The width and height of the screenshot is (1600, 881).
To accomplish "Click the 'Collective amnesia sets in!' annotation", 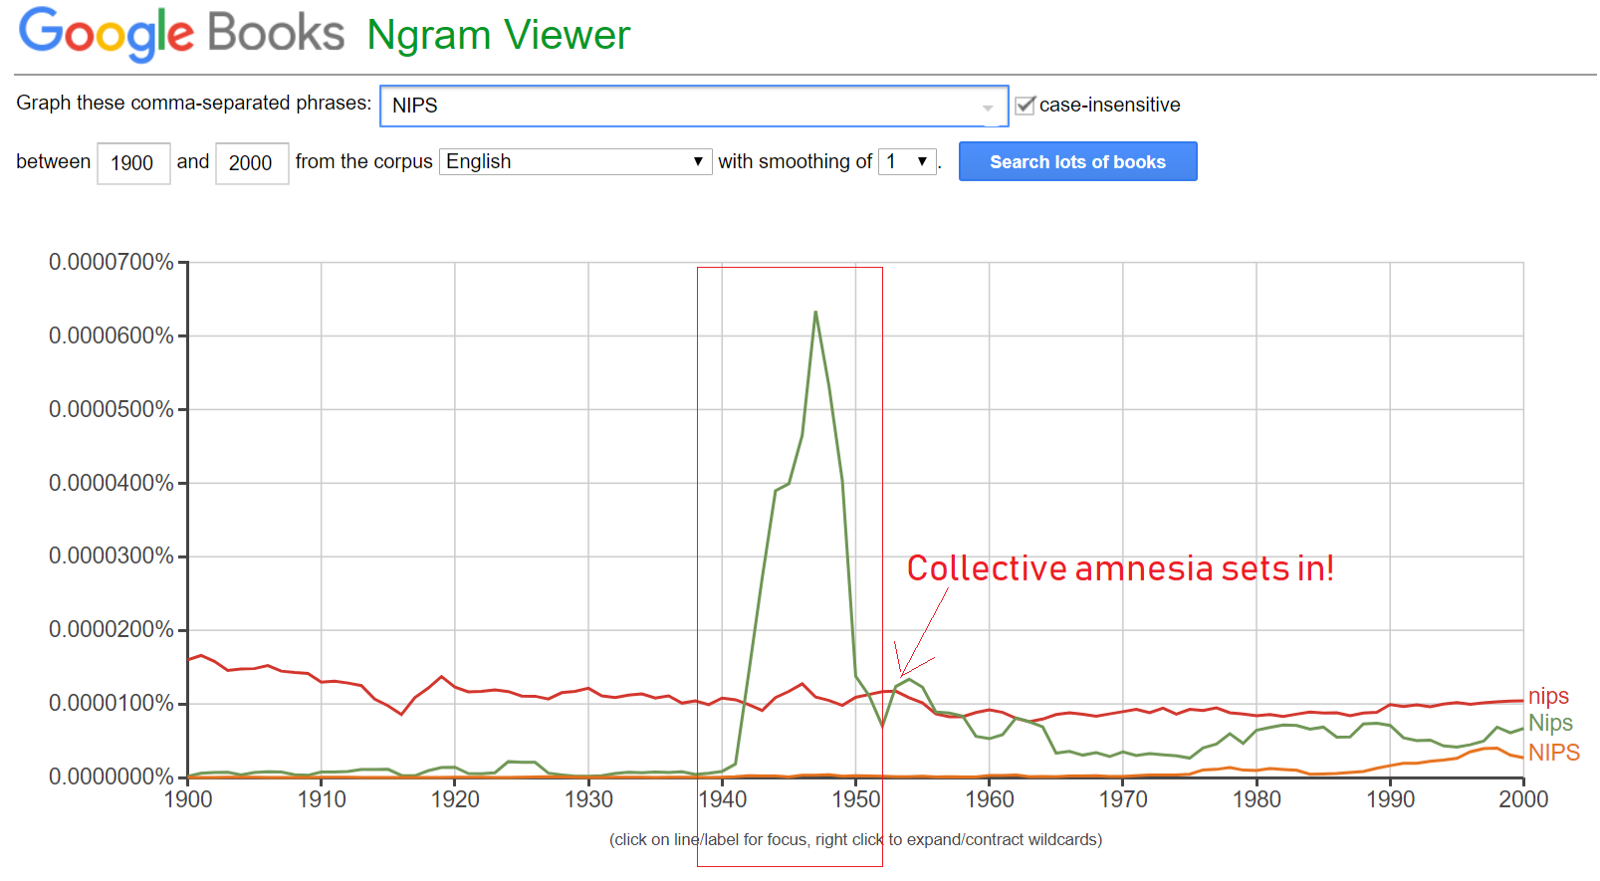I will pos(1120,568).
